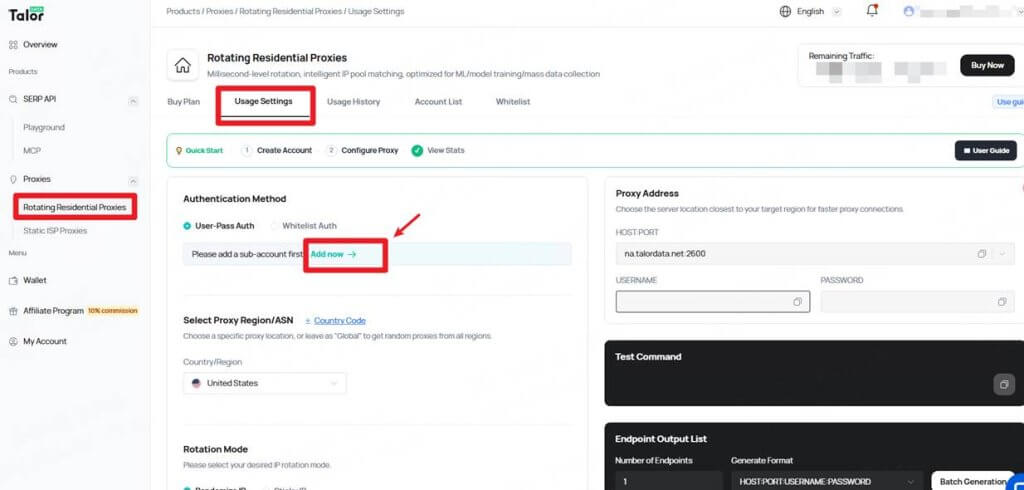Collapse the Proxies section
The width and height of the screenshot is (1024, 490).
133,181
